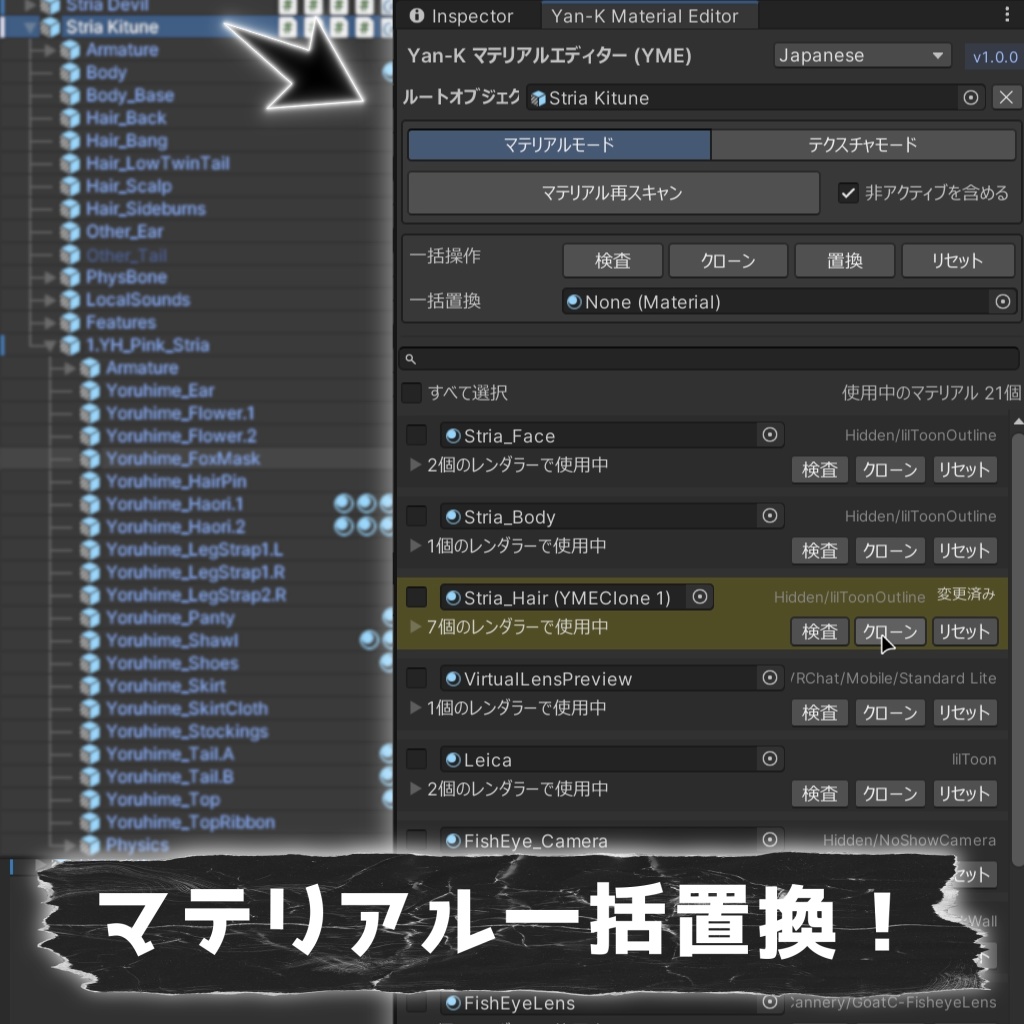1024x1024 pixels.
Task: Click the object picker circle for Stria_Face
Action: pos(770,435)
